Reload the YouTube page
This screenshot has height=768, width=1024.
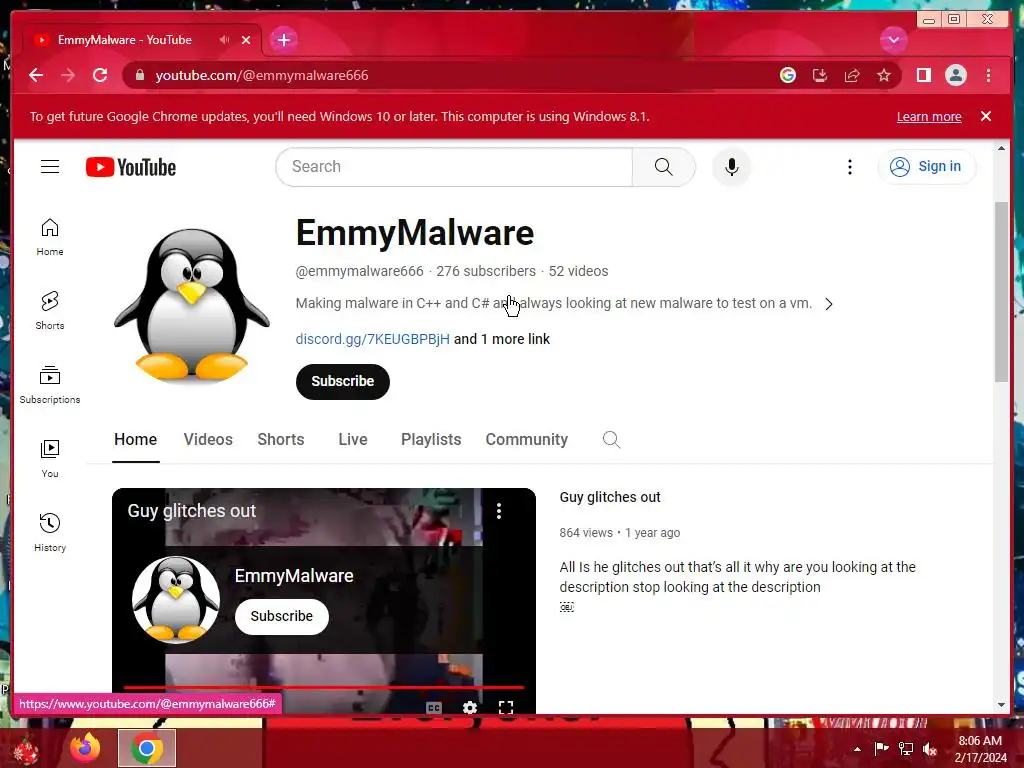click(100, 75)
